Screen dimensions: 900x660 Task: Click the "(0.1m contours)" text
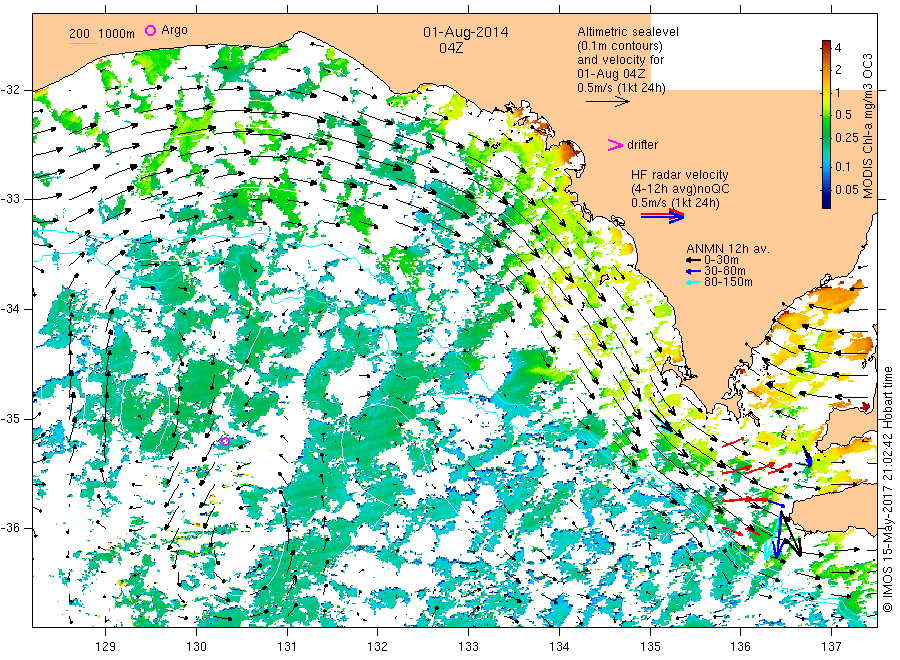pyautogui.click(x=620, y=46)
